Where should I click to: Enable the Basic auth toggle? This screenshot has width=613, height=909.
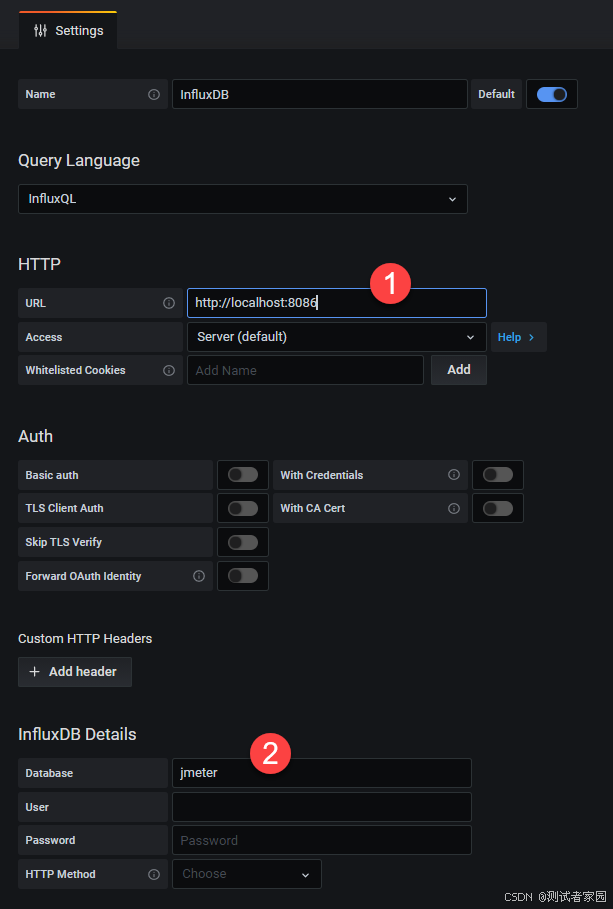coord(243,475)
